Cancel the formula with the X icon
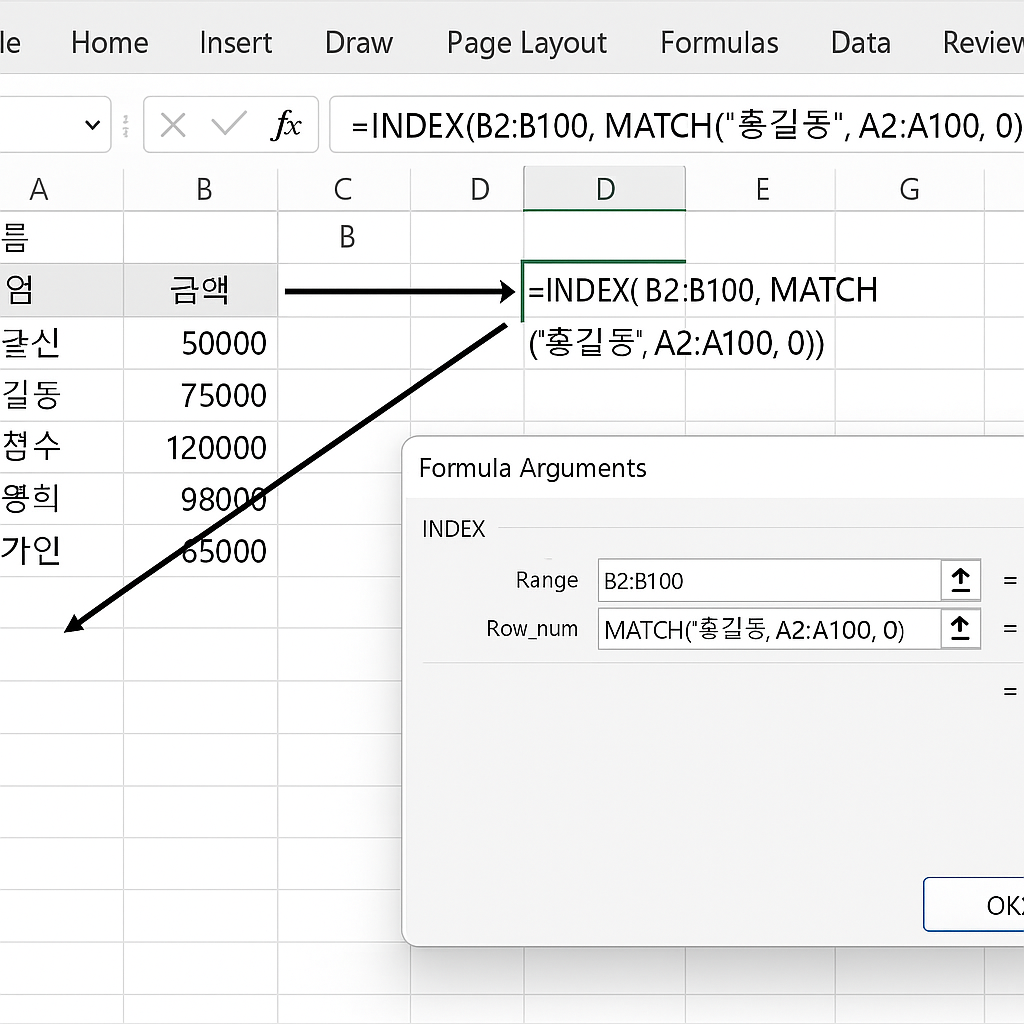 point(172,124)
